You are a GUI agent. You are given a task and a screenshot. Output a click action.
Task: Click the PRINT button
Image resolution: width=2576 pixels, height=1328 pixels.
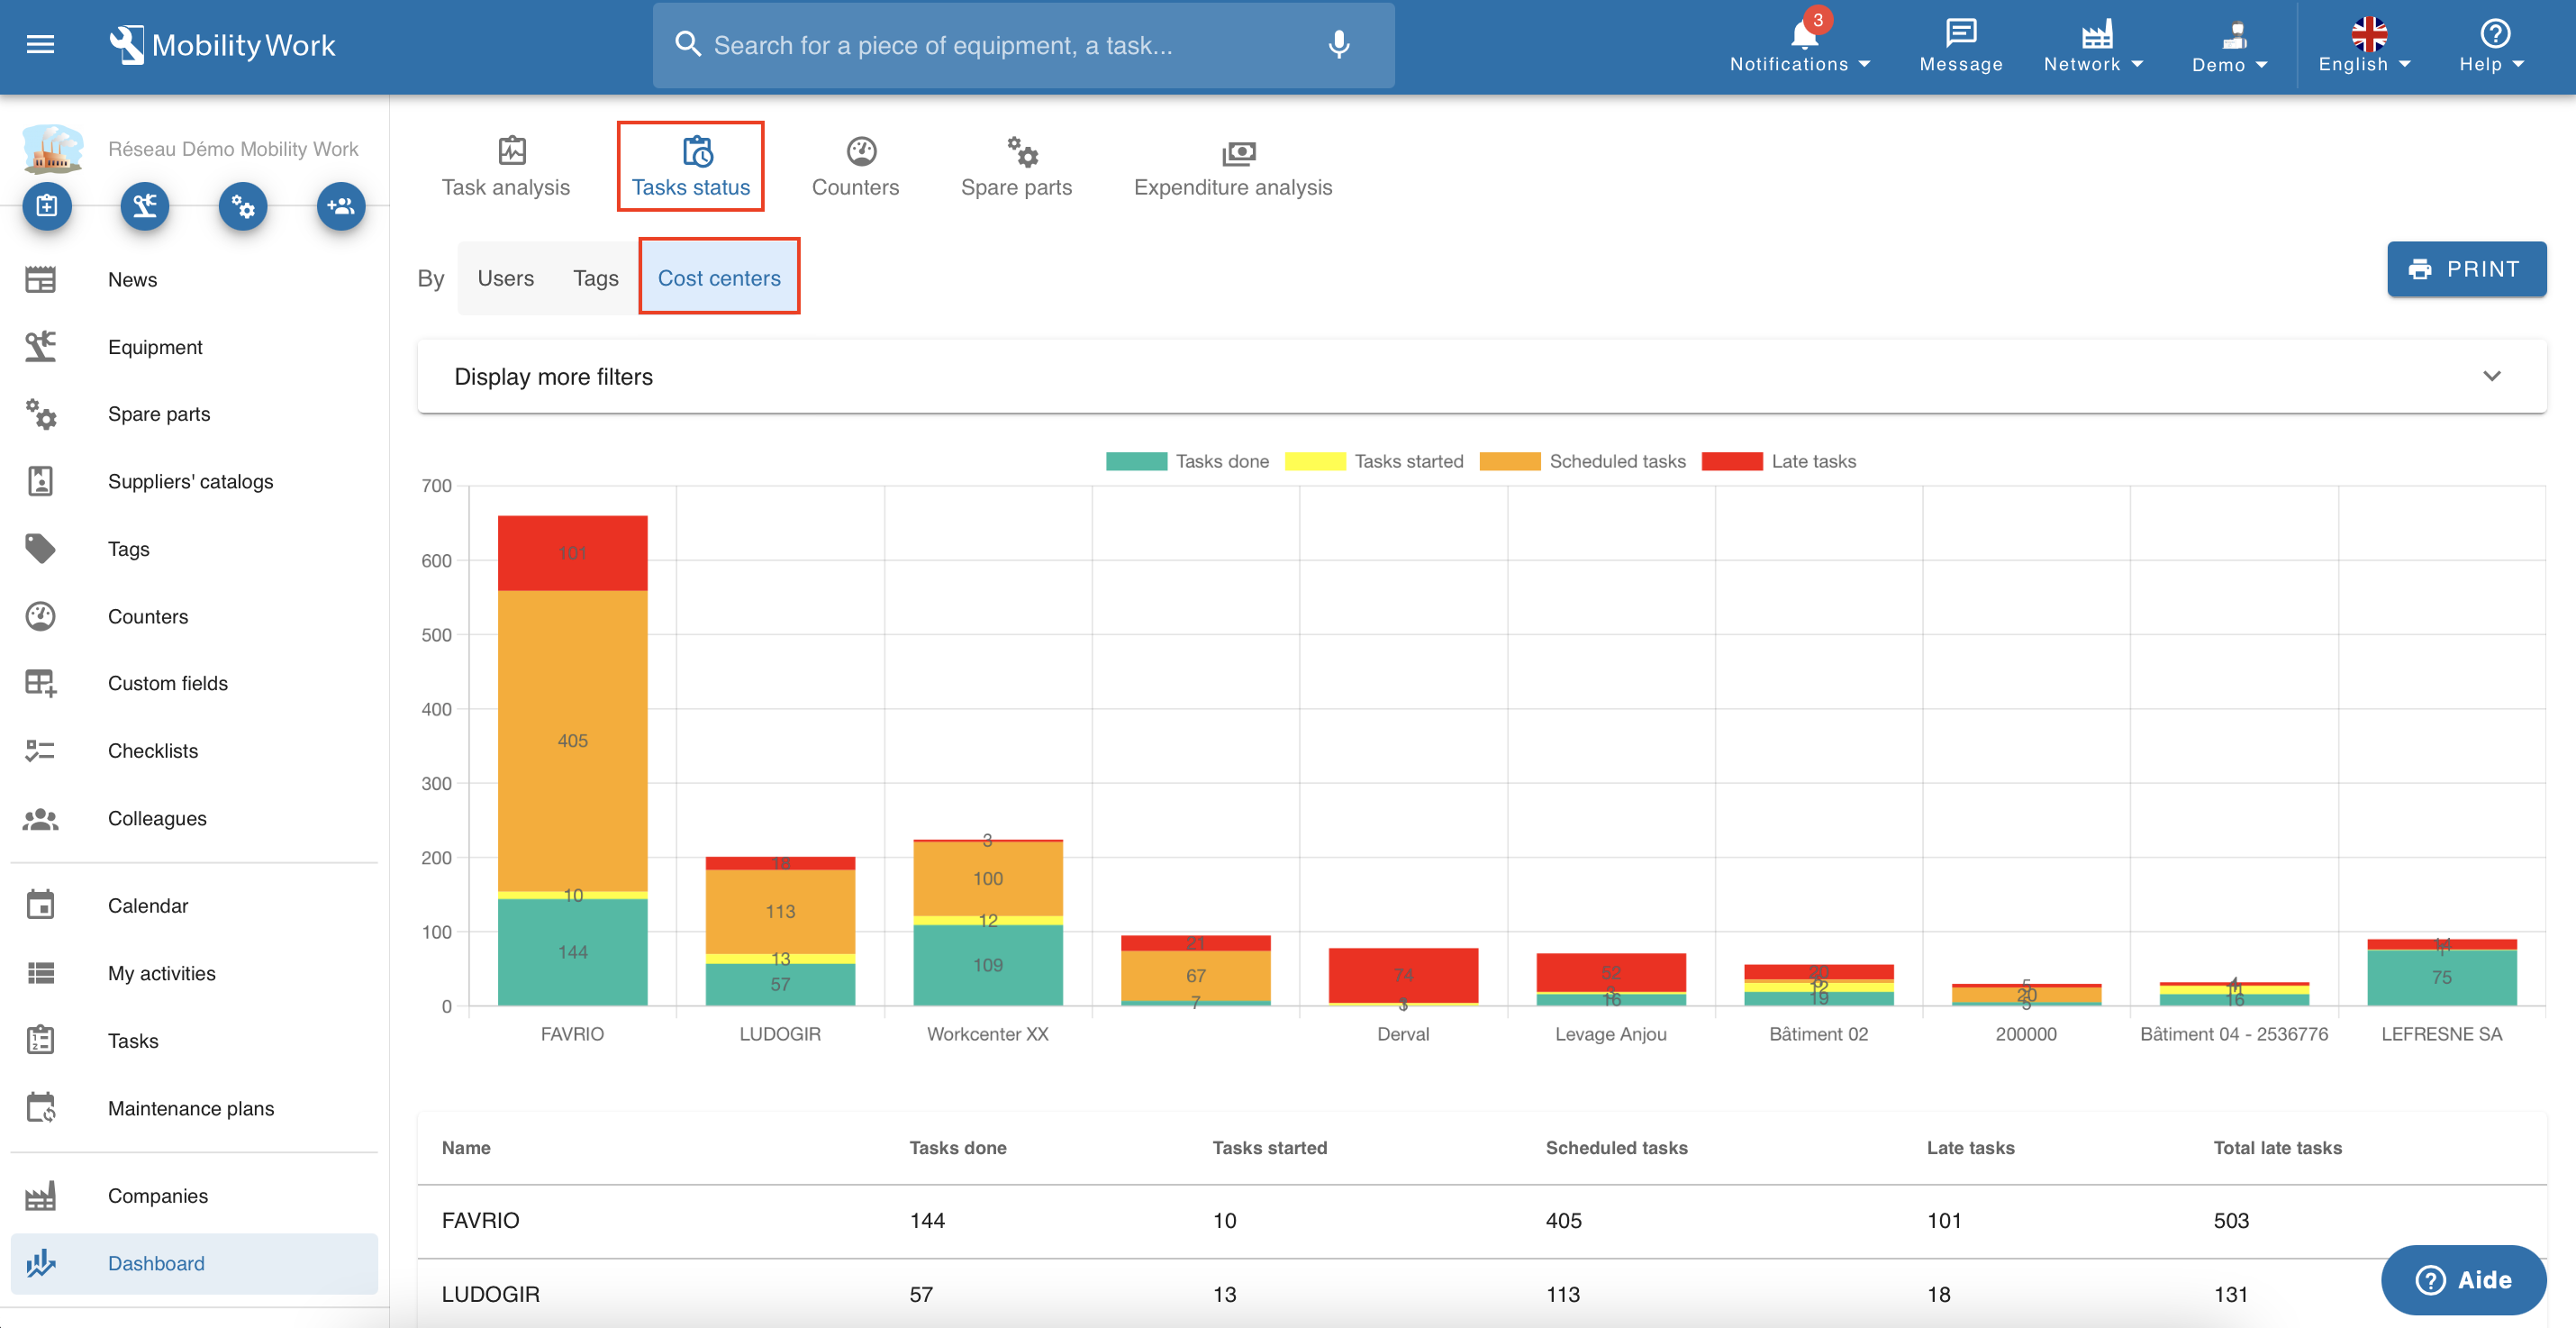click(2466, 269)
